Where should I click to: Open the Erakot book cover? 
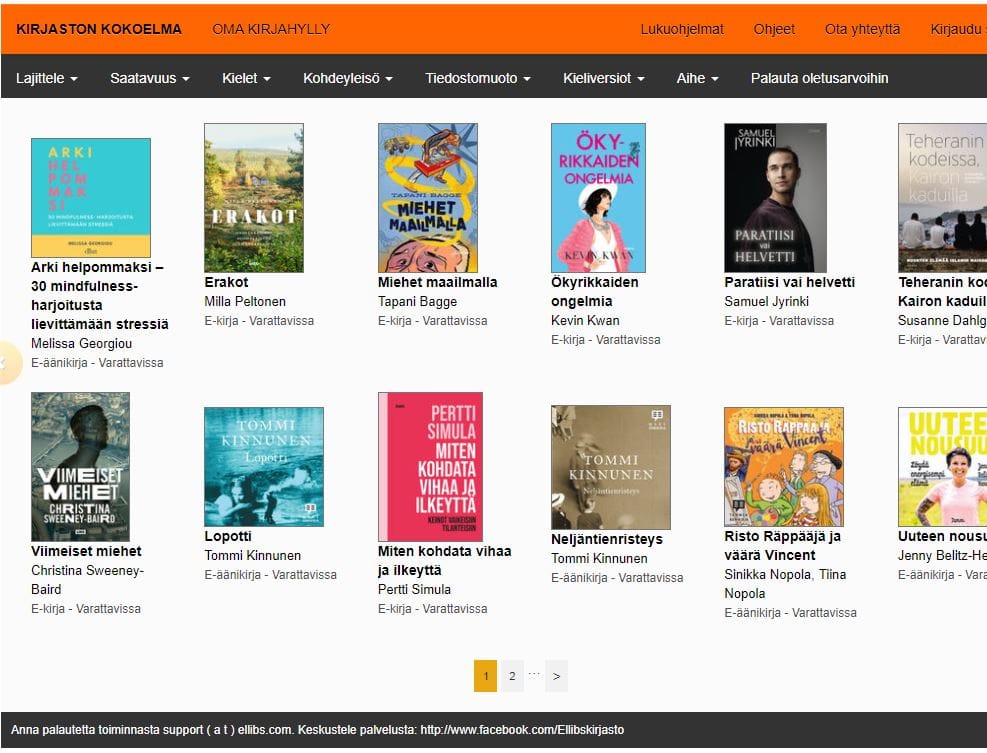pos(253,198)
